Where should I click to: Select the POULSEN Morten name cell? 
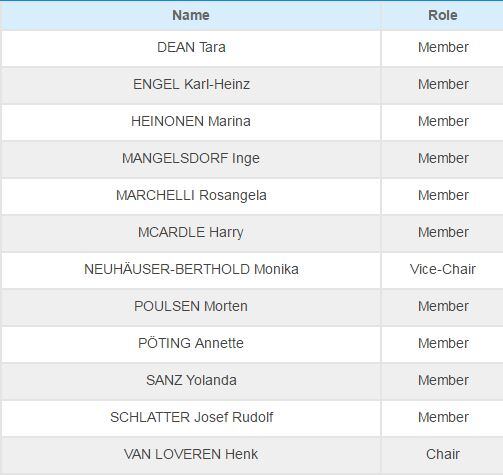pyautogui.click(x=191, y=306)
